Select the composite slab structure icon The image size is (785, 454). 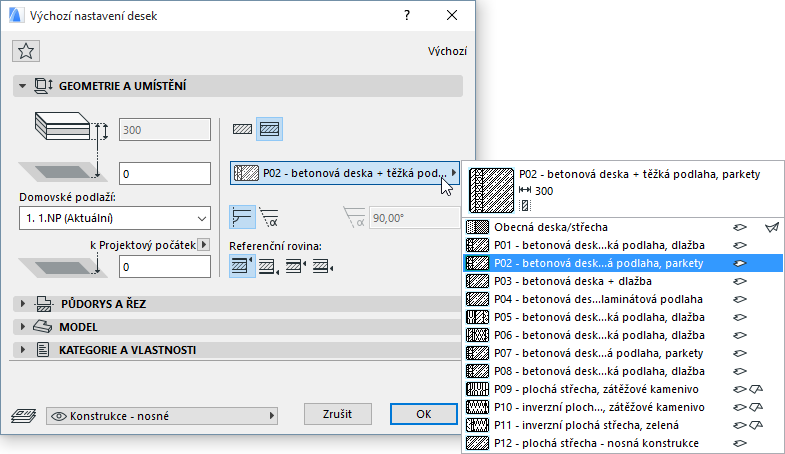(x=268, y=130)
